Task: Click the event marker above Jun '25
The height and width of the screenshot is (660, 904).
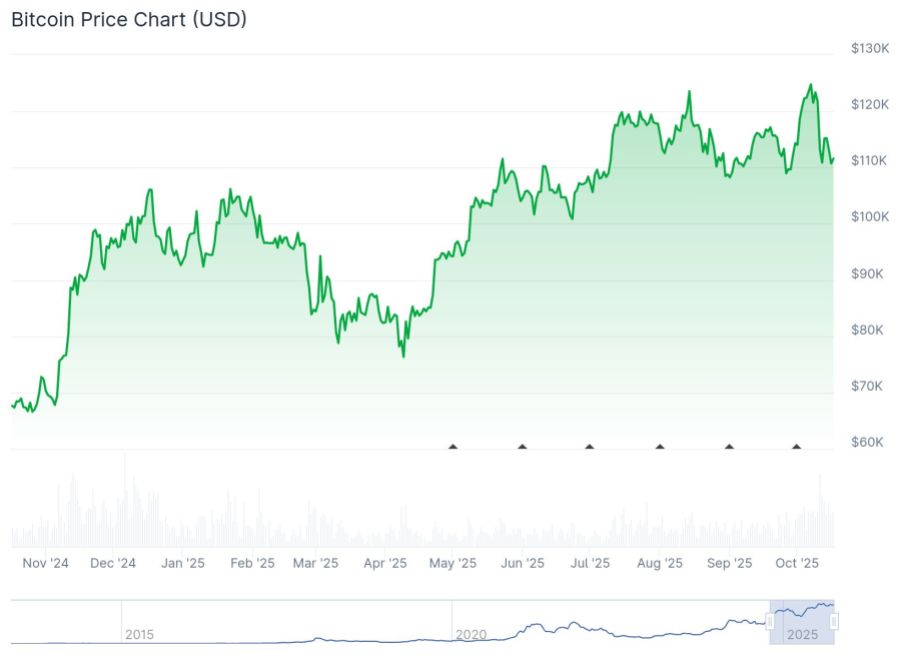Action: click(x=522, y=446)
